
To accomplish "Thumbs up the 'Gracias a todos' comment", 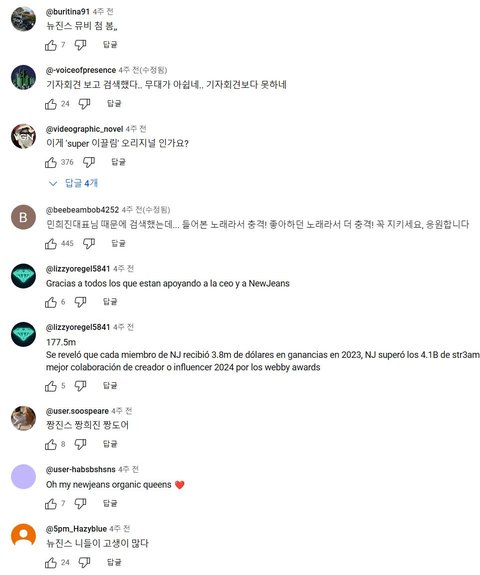I will coord(51,302).
